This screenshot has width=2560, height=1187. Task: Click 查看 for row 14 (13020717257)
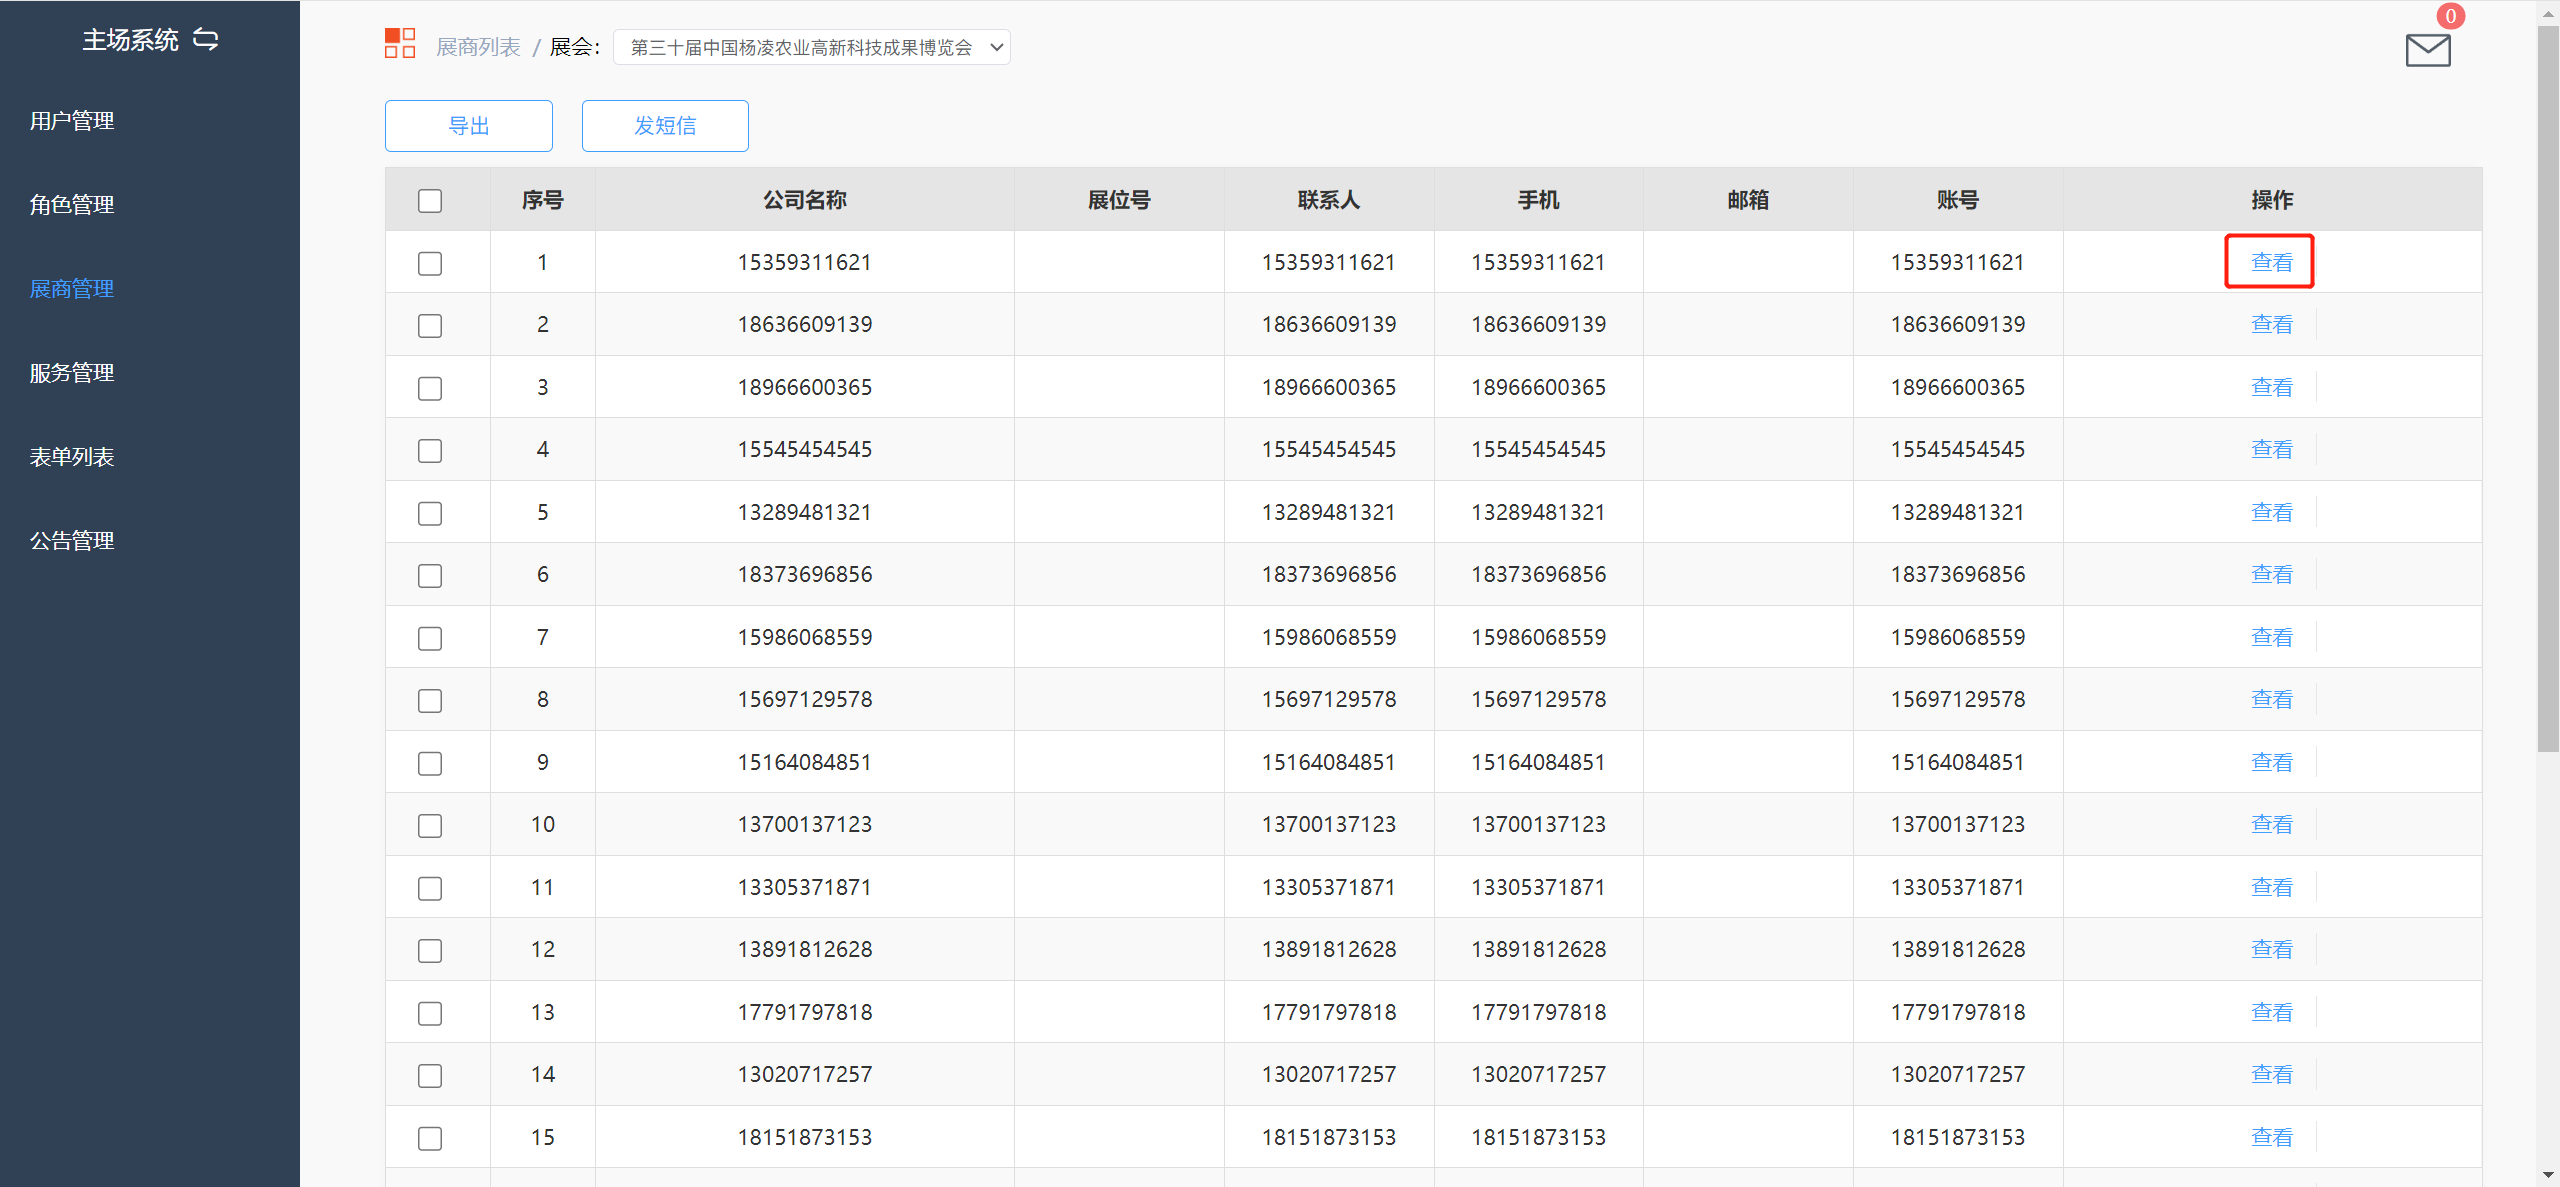[x=2271, y=1074]
